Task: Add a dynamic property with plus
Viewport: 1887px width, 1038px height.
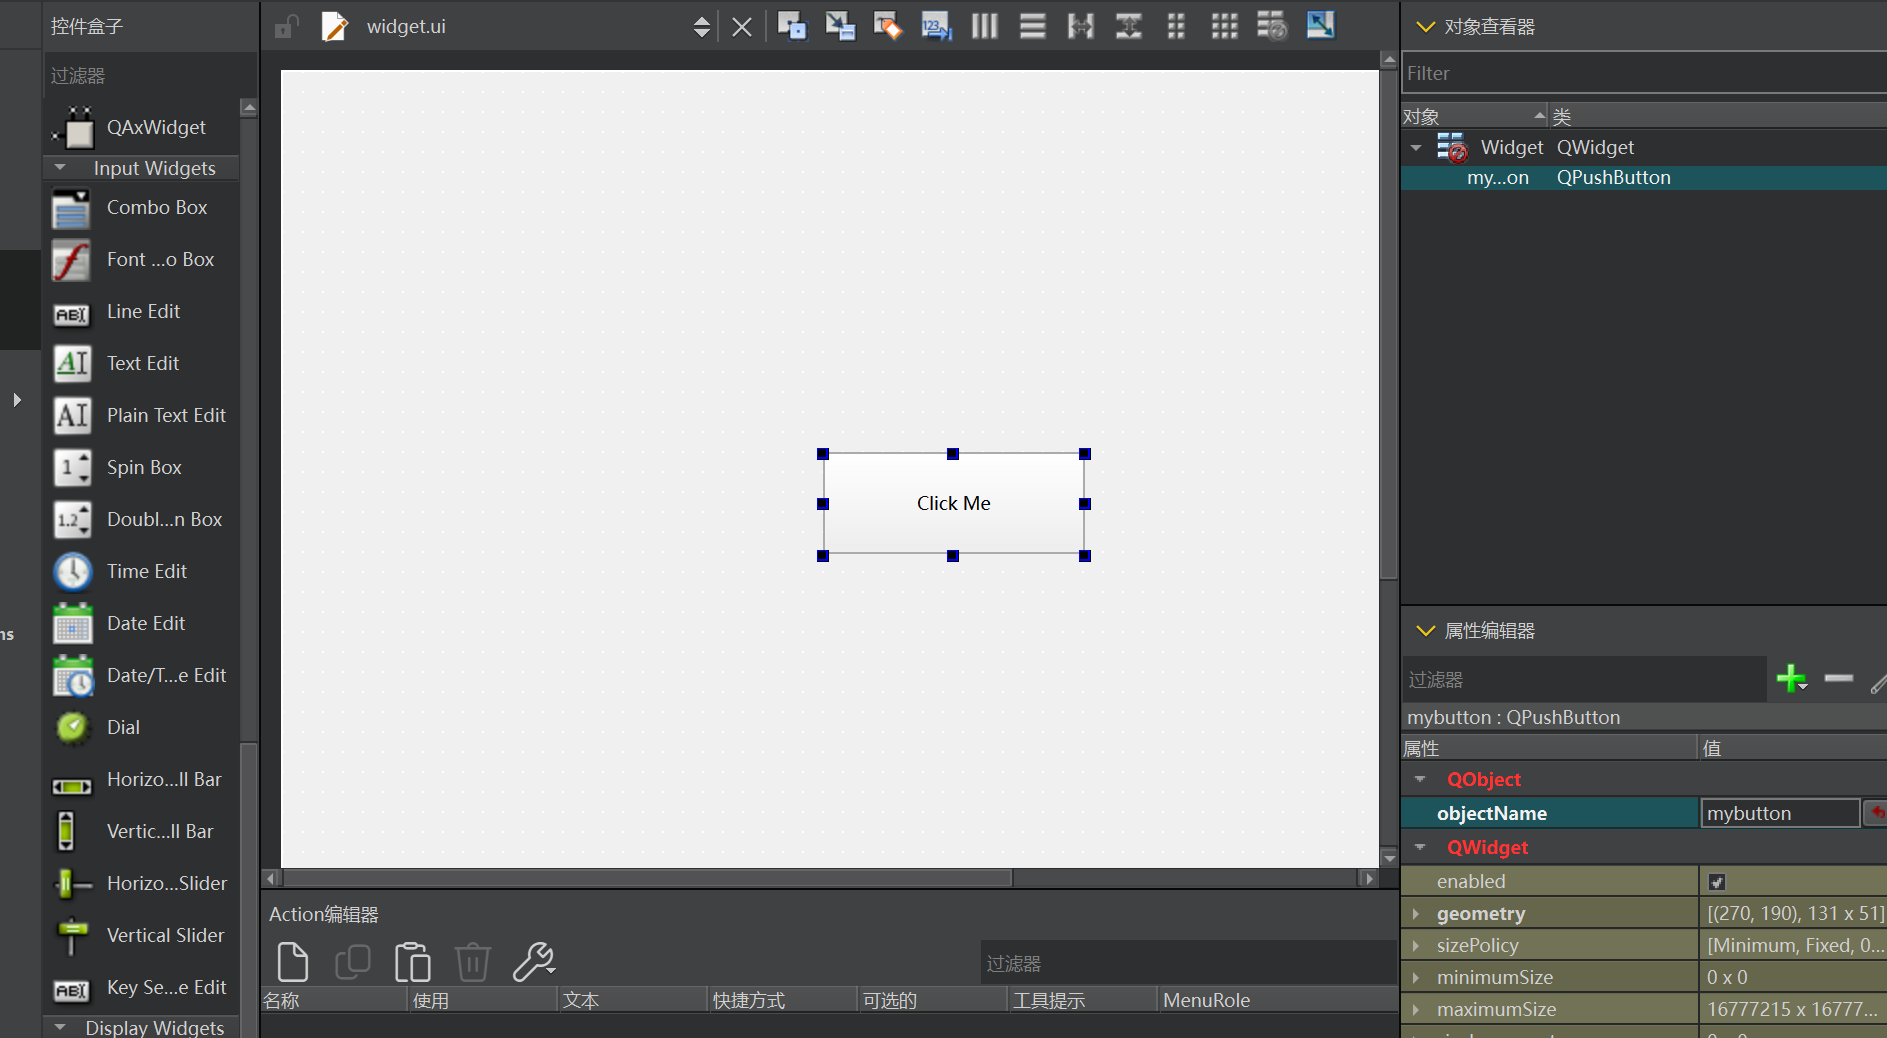Action: click(x=1792, y=678)
